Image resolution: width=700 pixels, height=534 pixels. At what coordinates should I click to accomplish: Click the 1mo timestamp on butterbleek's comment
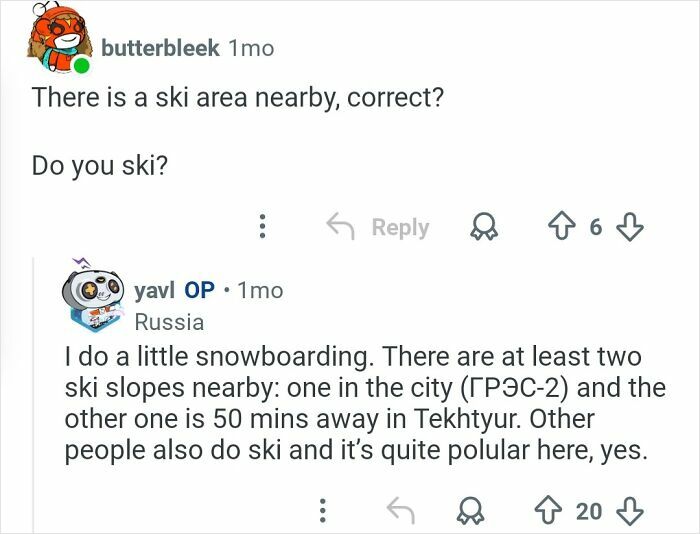click(250, 48)
